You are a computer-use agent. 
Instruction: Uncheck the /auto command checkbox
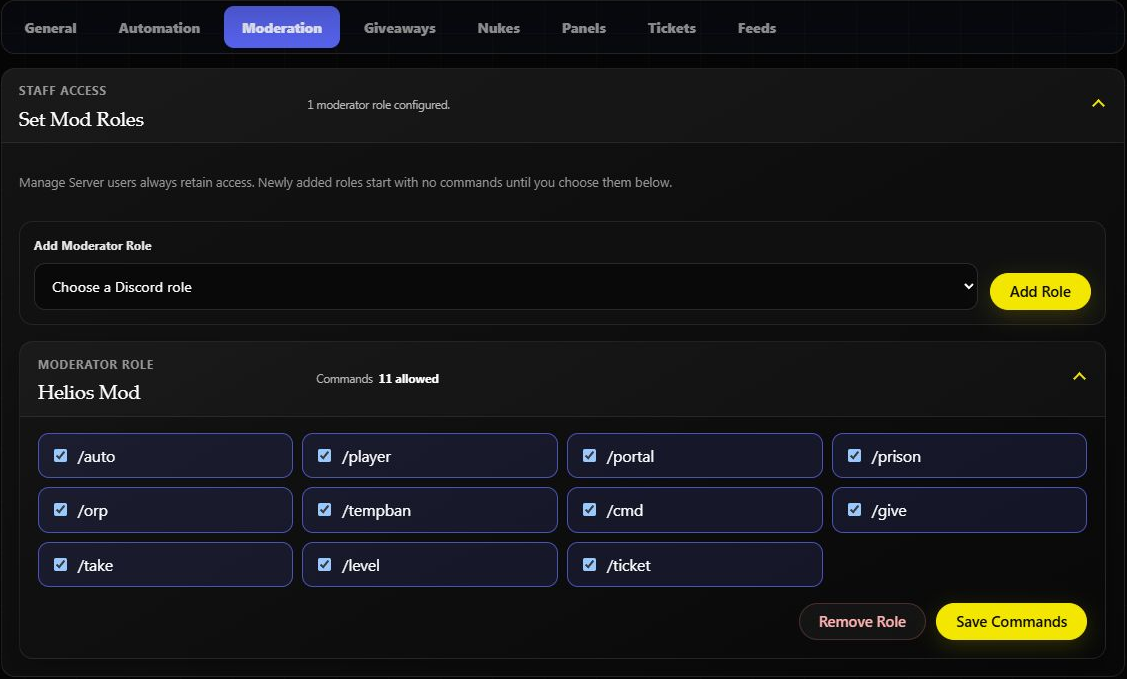click(60, 456)
